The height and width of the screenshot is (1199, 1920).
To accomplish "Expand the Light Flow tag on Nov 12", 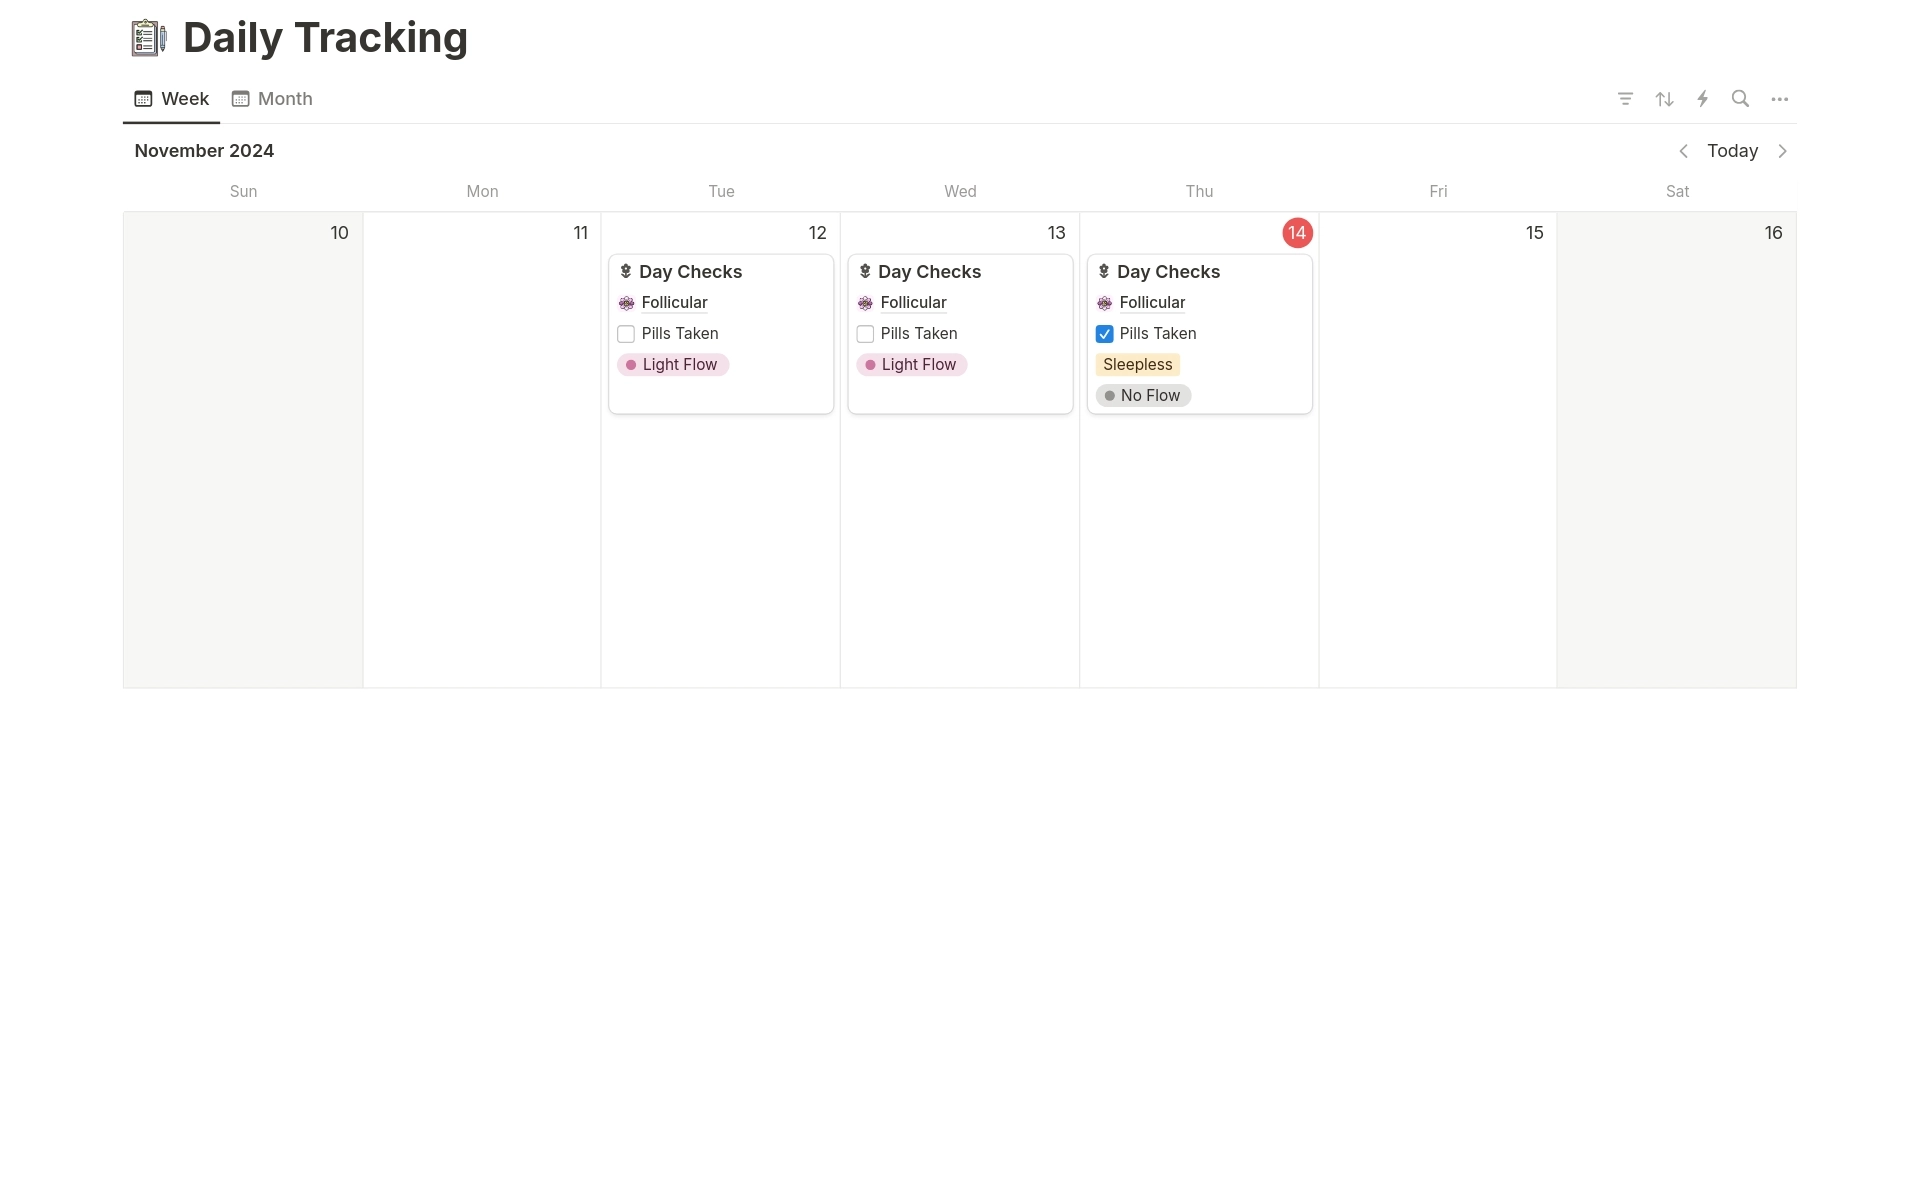I will coord(673,363).
